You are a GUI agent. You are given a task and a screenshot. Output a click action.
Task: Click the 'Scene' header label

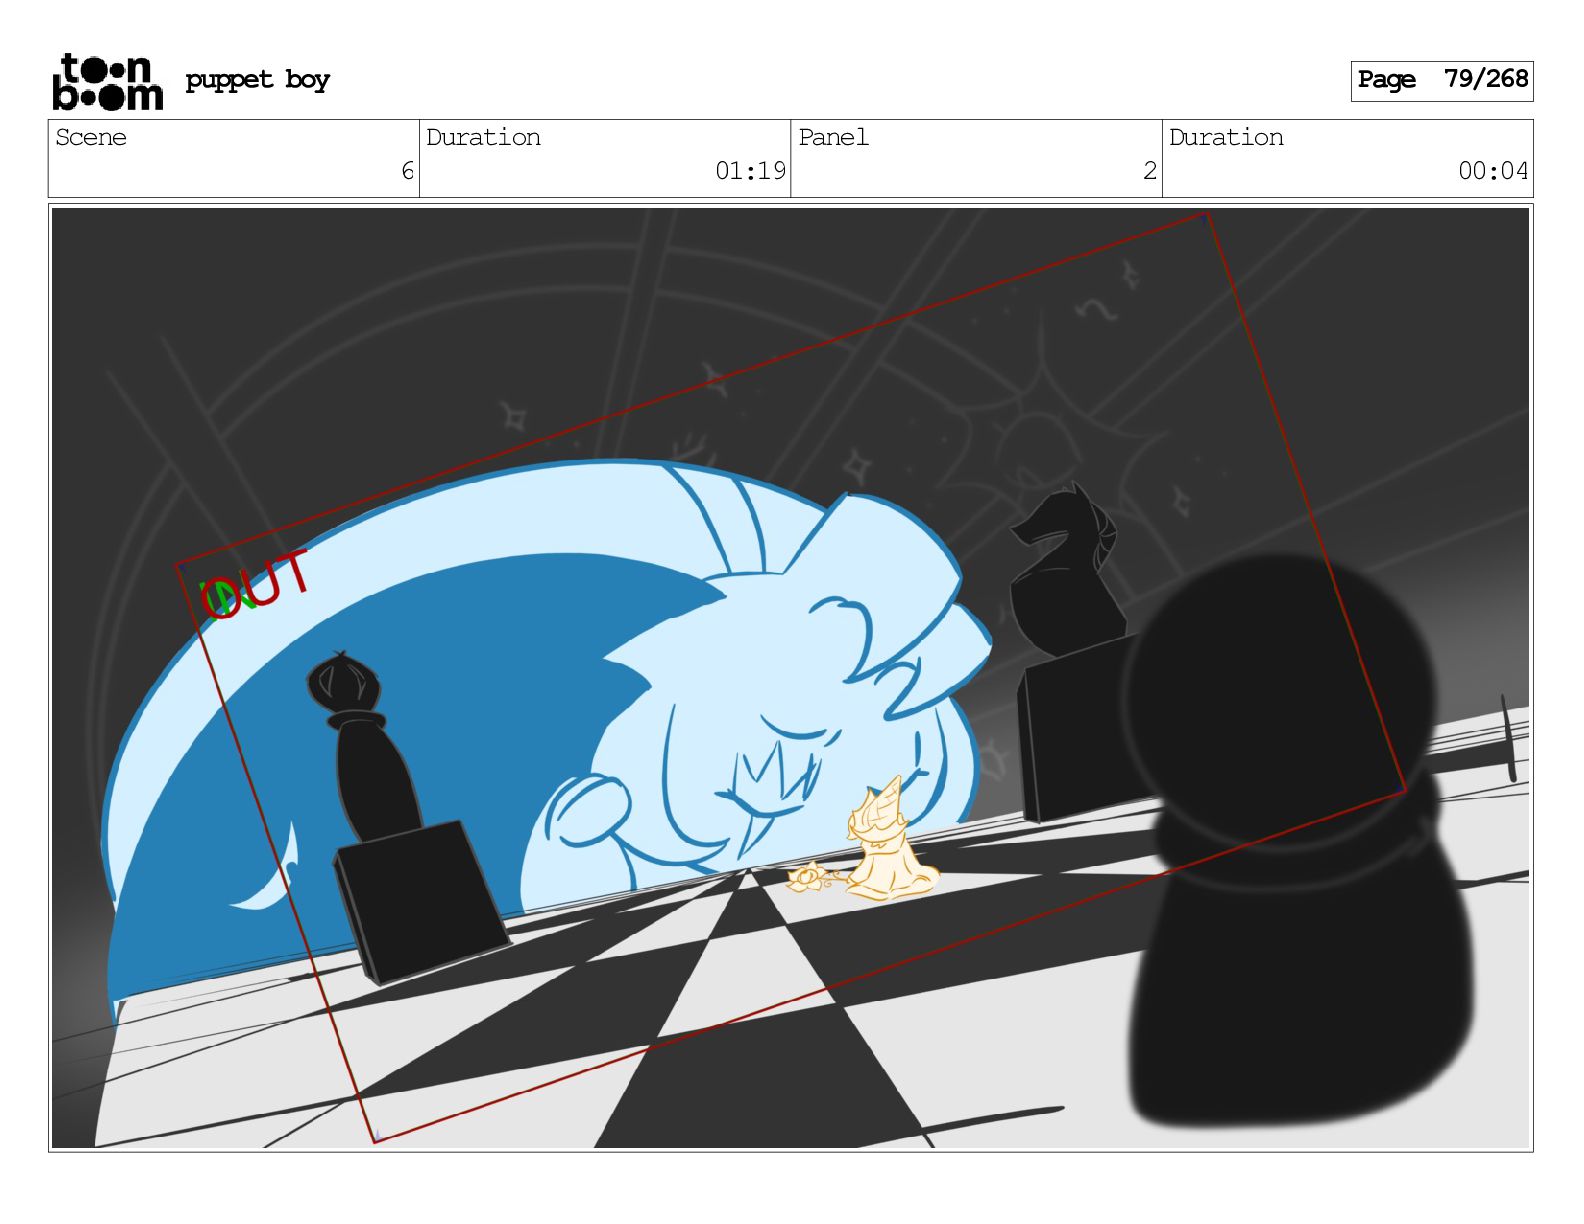click(91, 137)
